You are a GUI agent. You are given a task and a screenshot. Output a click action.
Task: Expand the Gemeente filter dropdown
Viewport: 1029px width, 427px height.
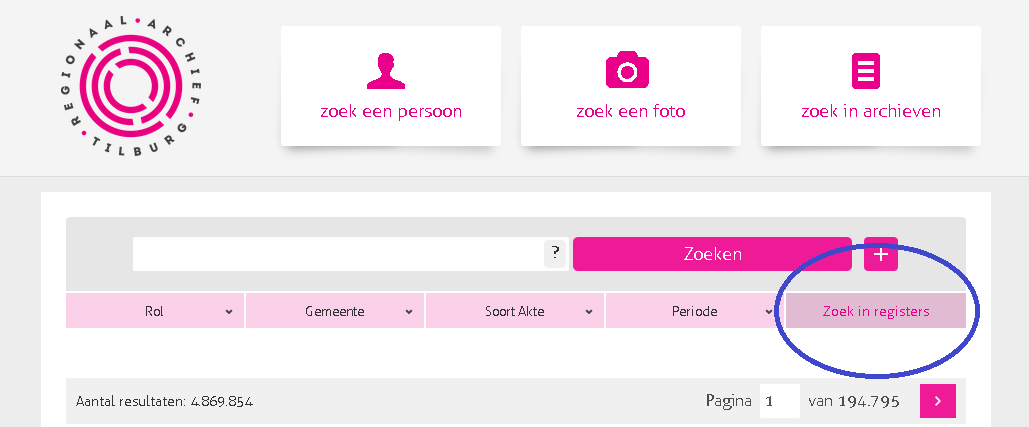pos(335,311)
